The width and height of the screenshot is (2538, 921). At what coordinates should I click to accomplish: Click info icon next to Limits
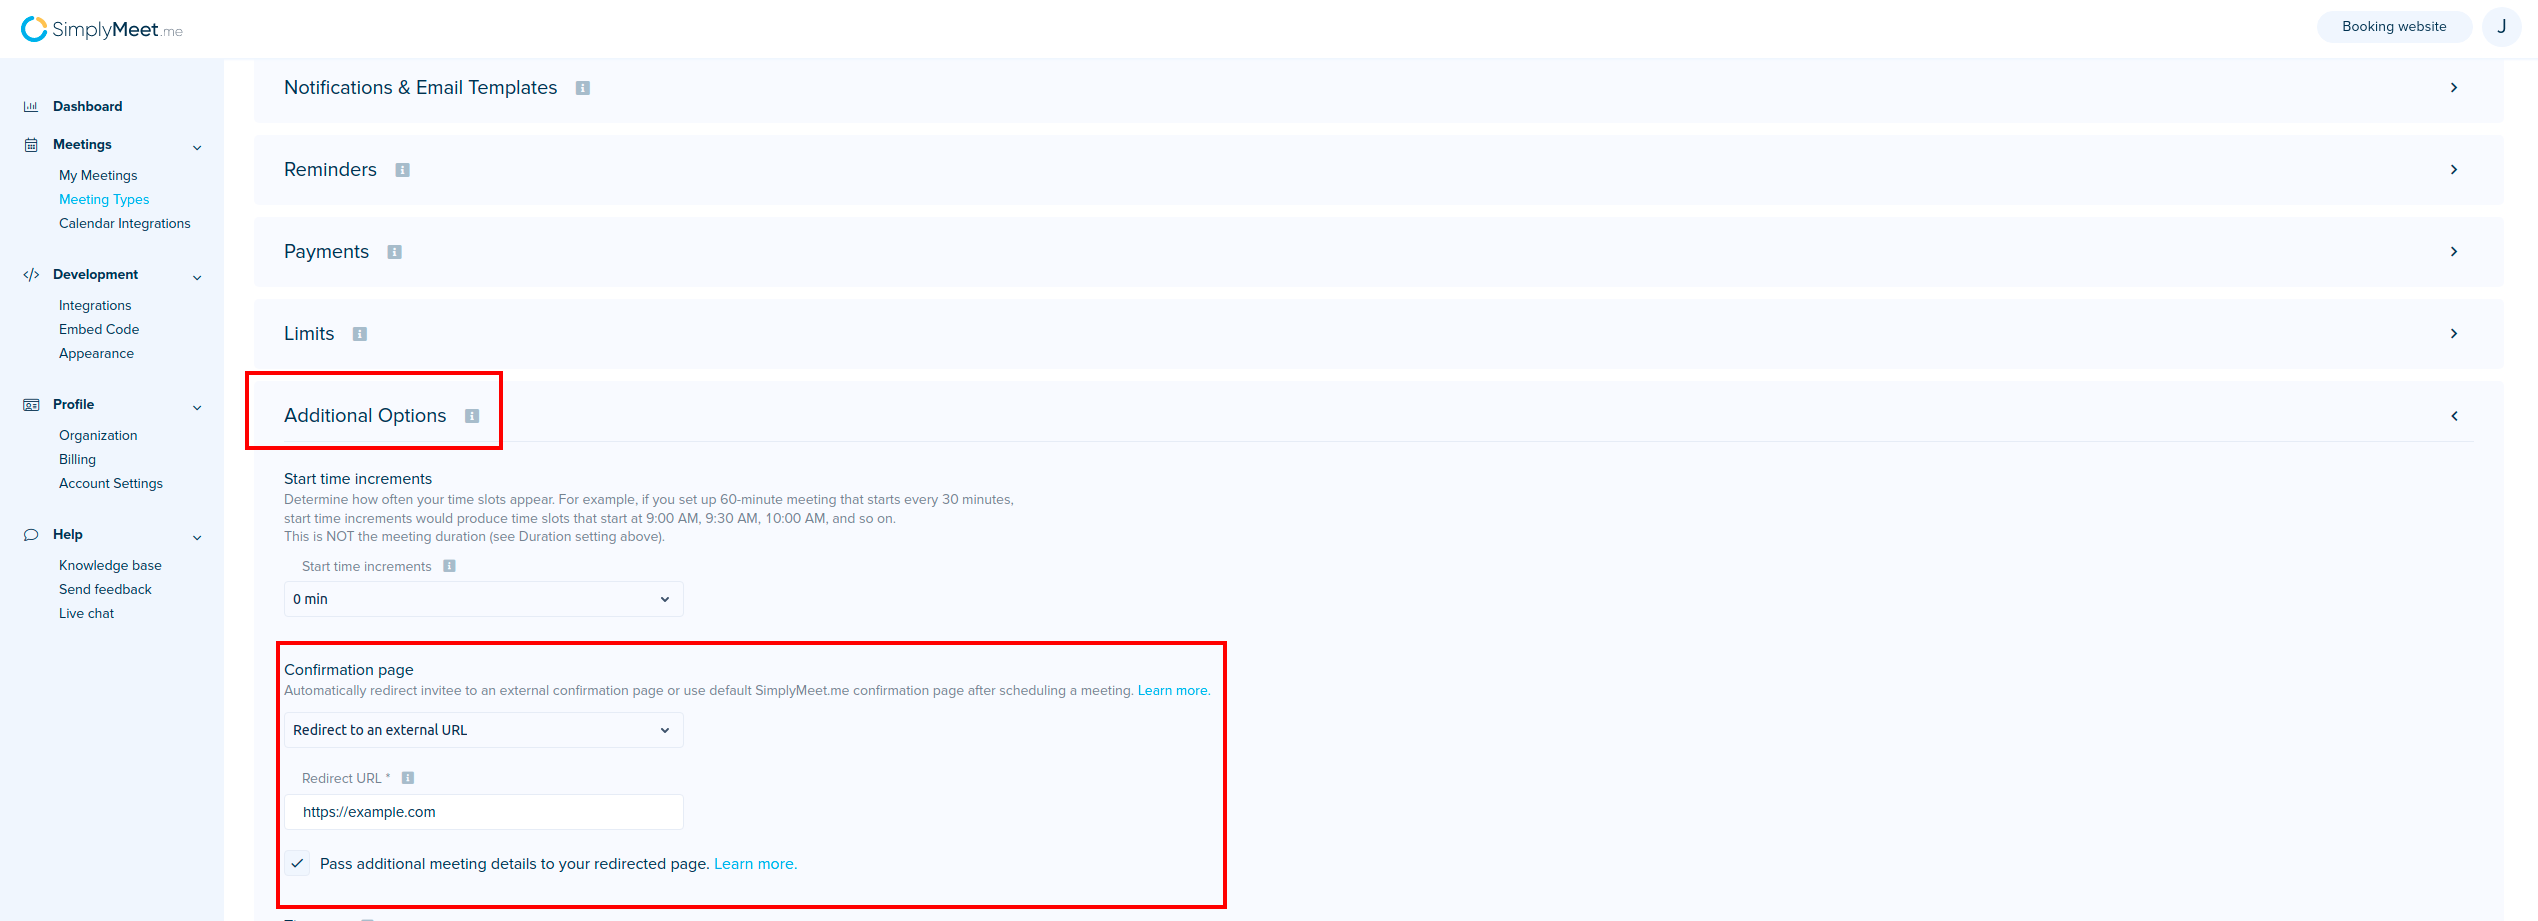point(360,334)
